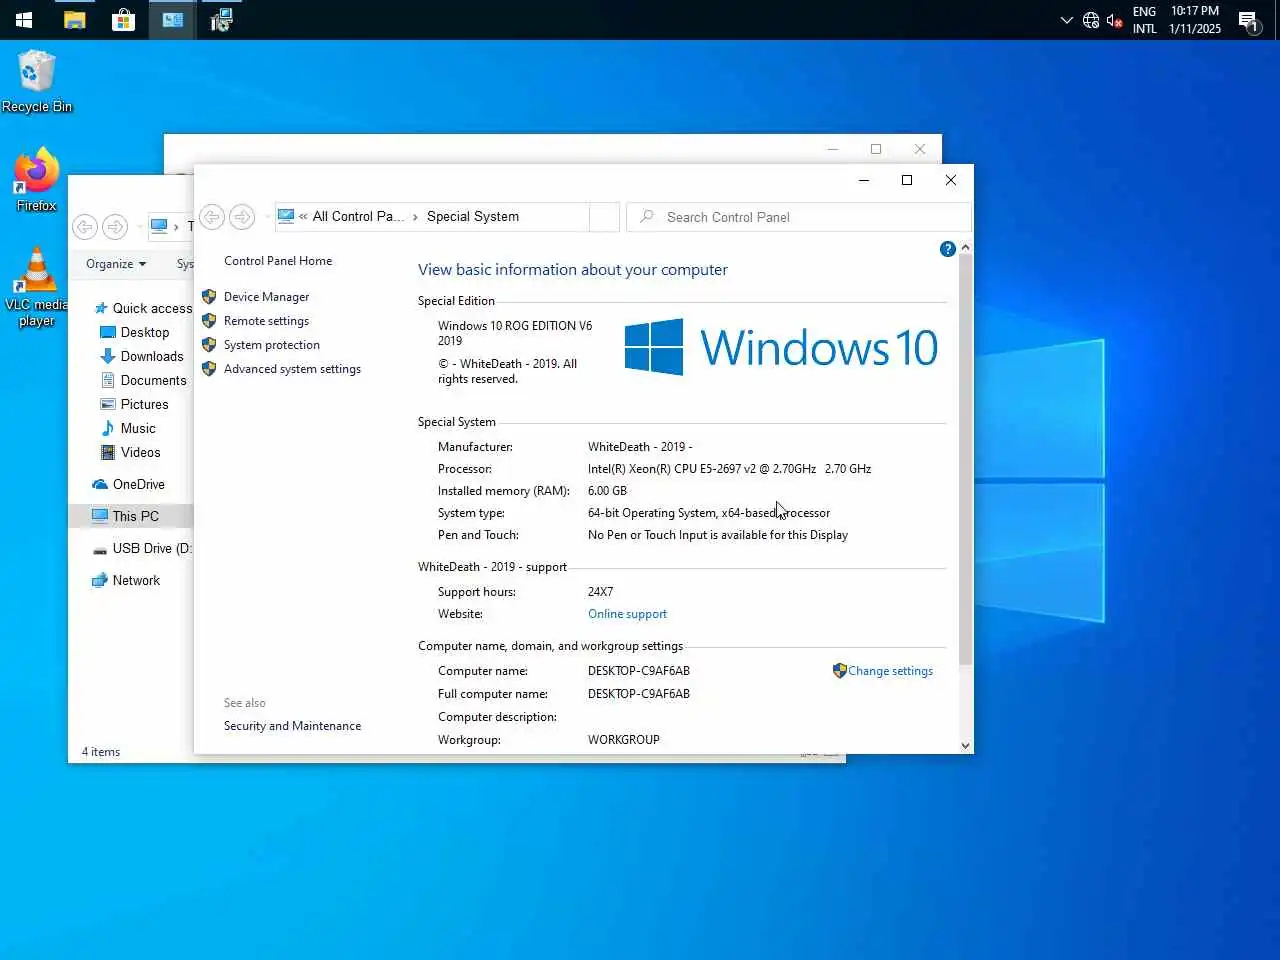
Task: Click the help question mark icon
Action: click(948, 249)
